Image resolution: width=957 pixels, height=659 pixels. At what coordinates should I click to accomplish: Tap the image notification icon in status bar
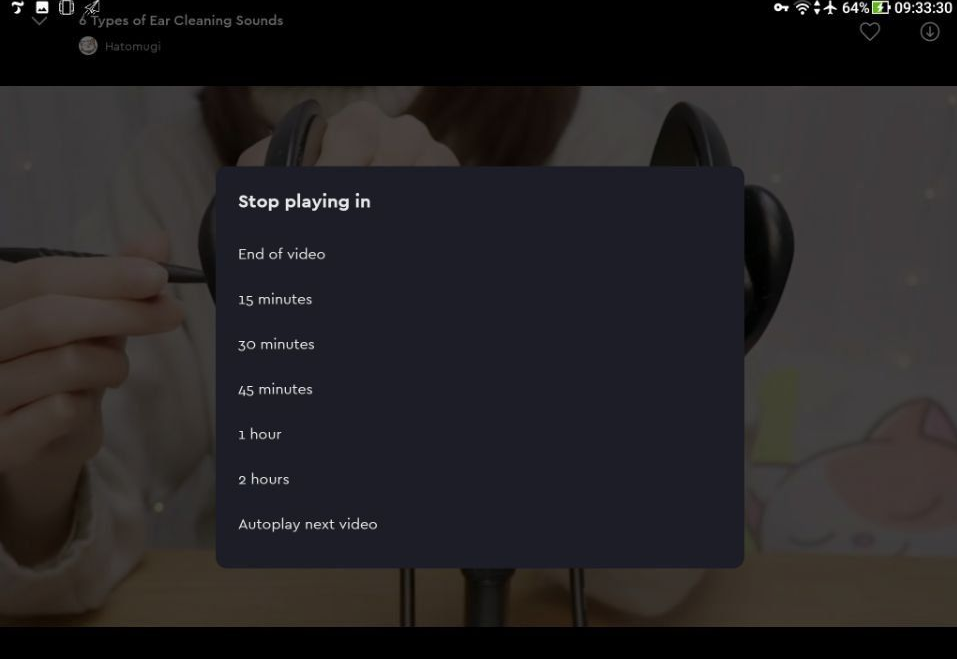point(42,8)
